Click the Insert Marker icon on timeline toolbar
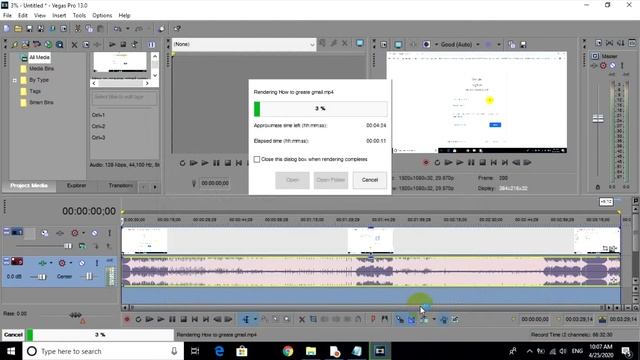Image resolution: width=640 pixels, height=360 pixels. click(x=373, y=319)
